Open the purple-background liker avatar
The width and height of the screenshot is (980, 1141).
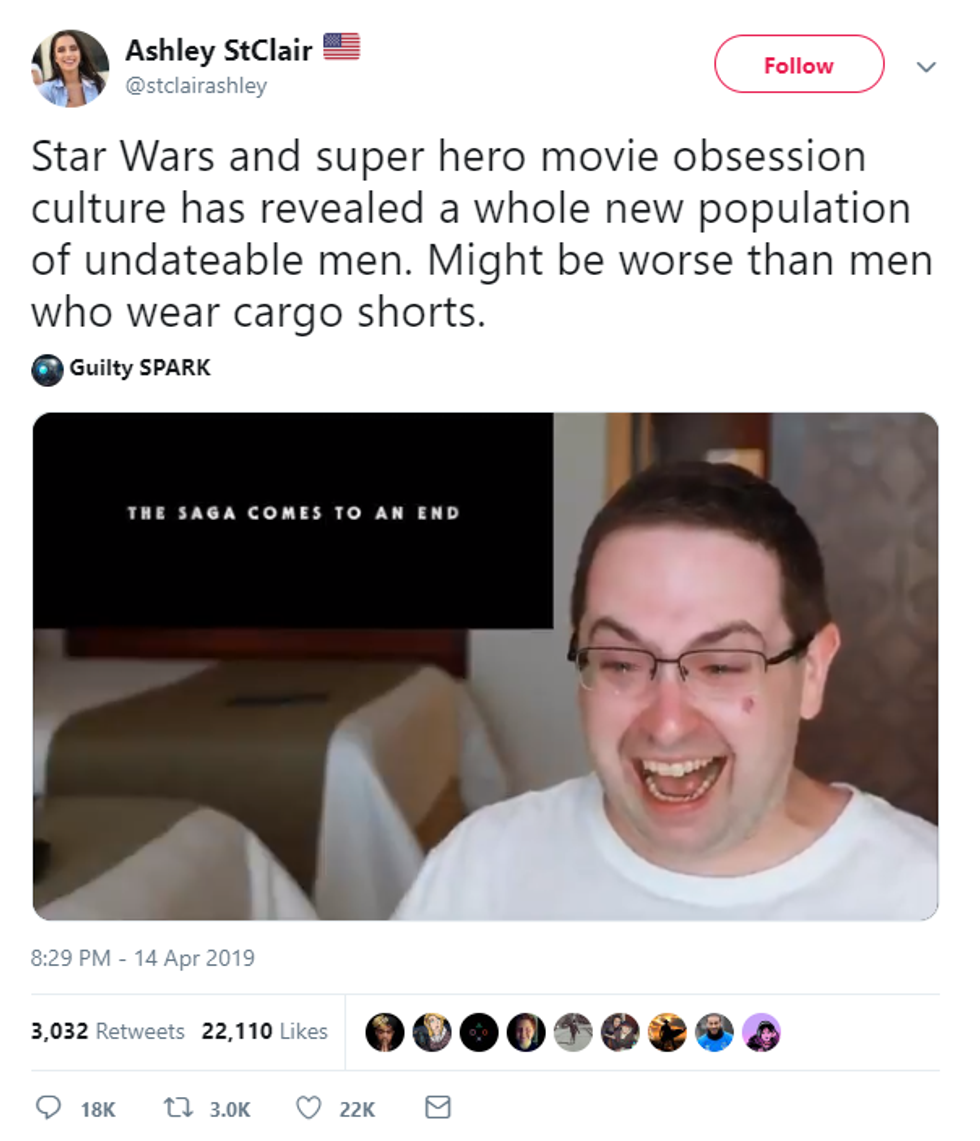(761, 1032)
